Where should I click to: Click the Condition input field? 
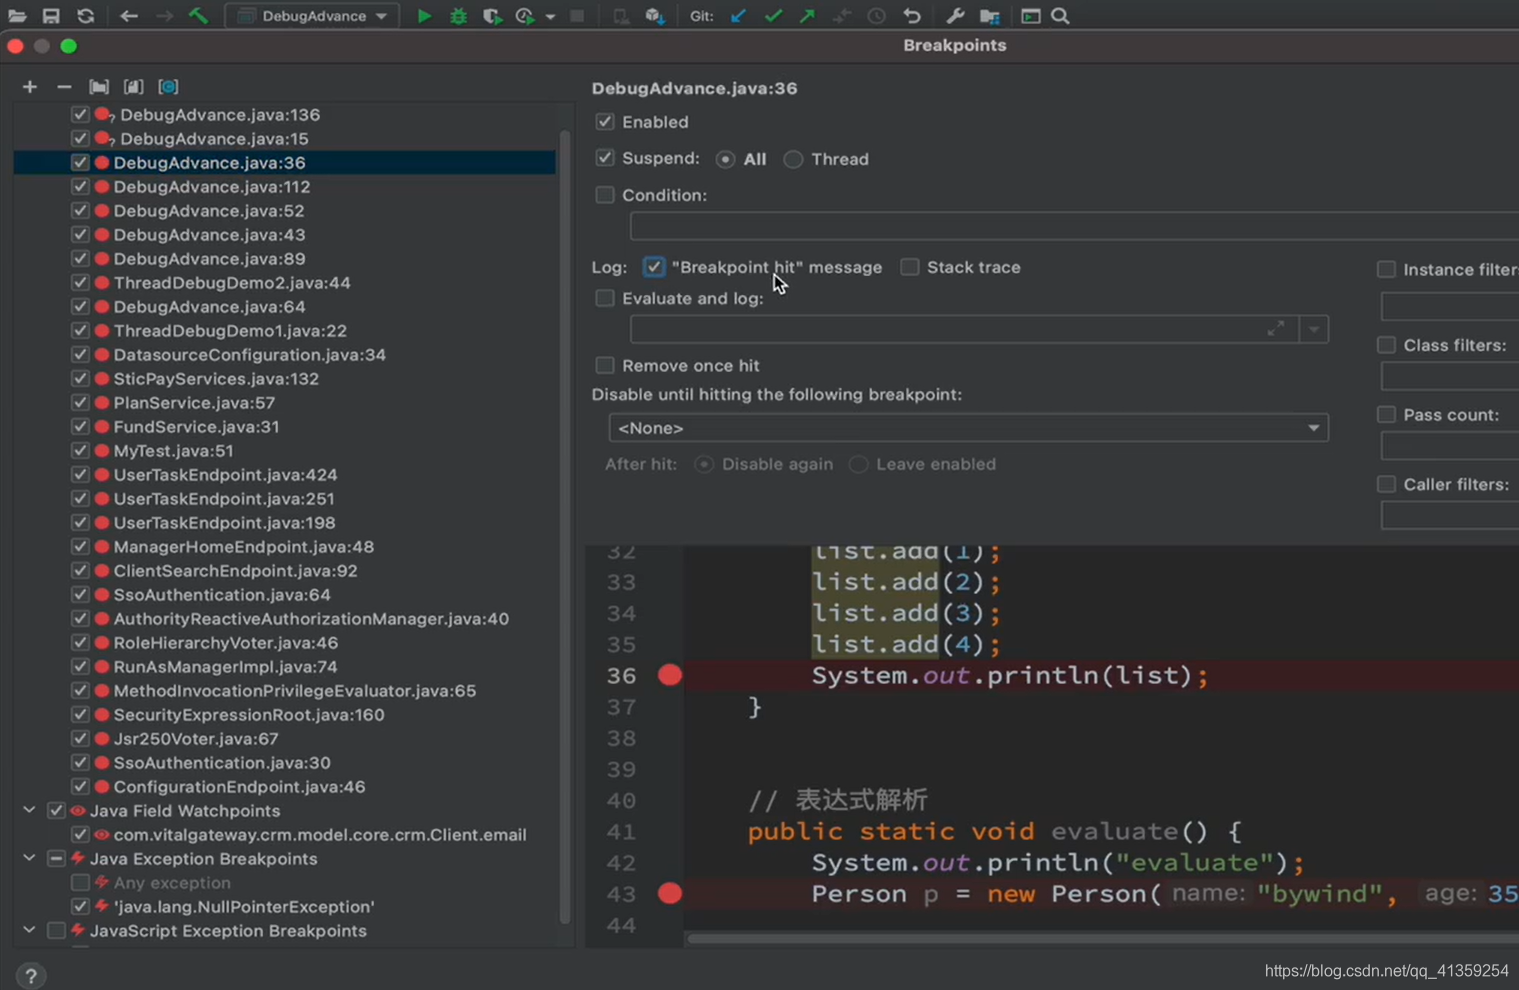click(1074, 226)
